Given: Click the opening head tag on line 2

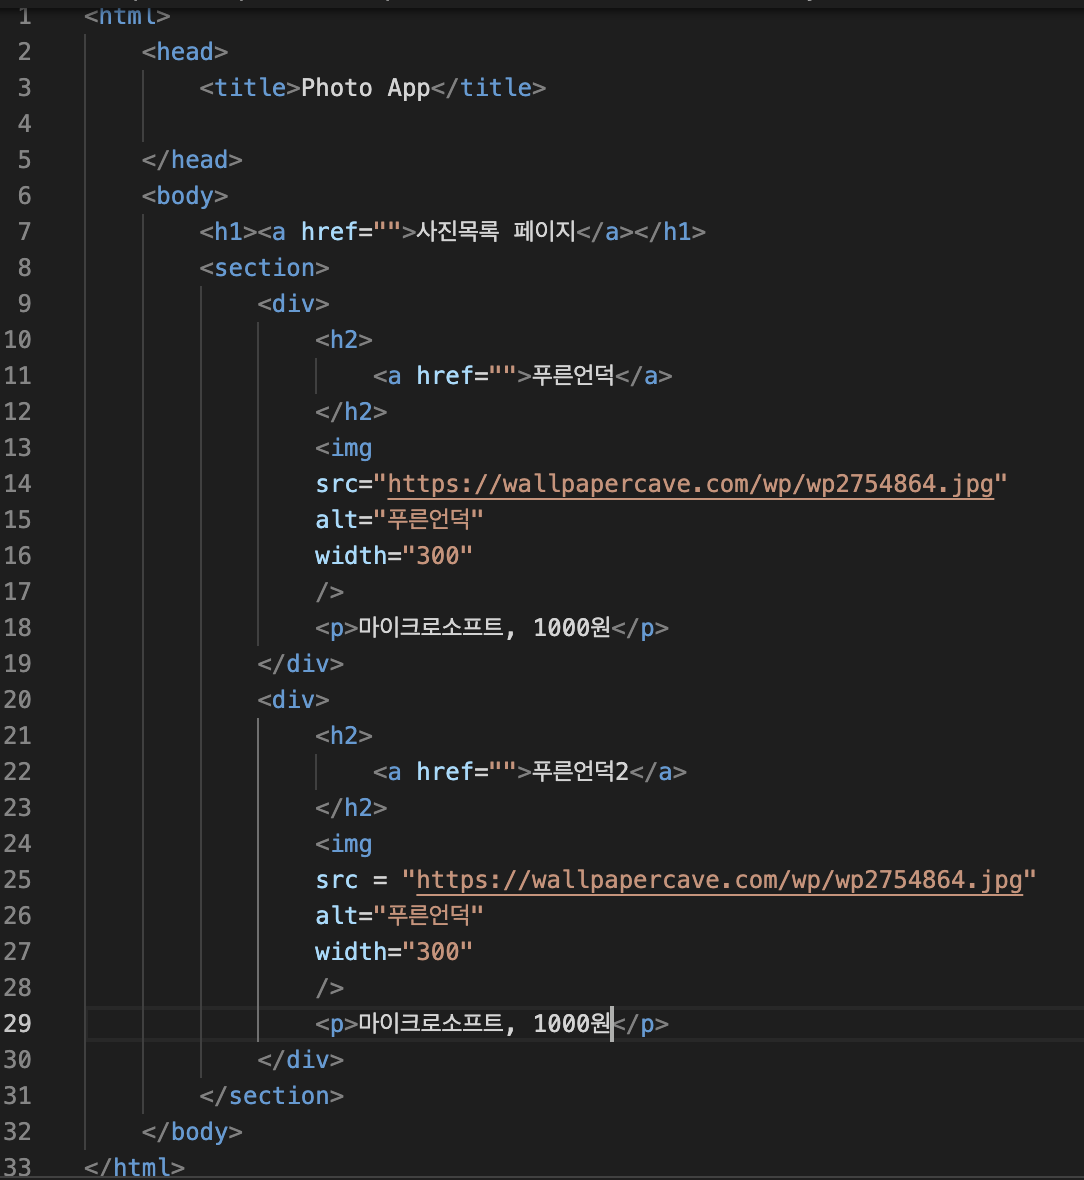Looking at the screenshot, I should [184, 52].
